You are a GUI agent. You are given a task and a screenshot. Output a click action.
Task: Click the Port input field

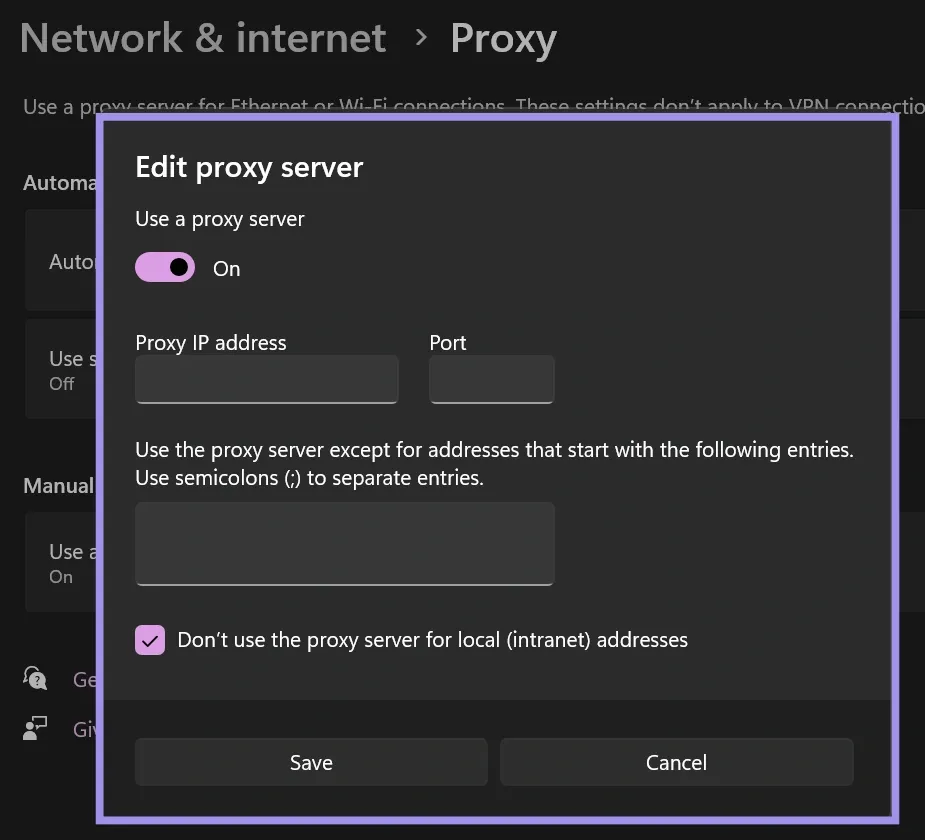click(x=491, y=379)
